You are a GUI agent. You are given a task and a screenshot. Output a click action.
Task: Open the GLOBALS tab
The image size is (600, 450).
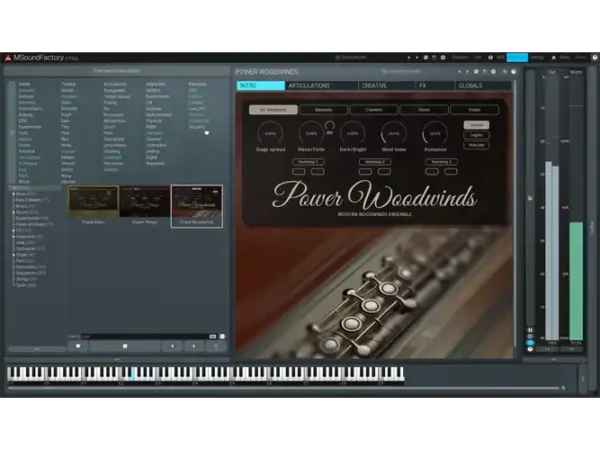coord(484,86)
